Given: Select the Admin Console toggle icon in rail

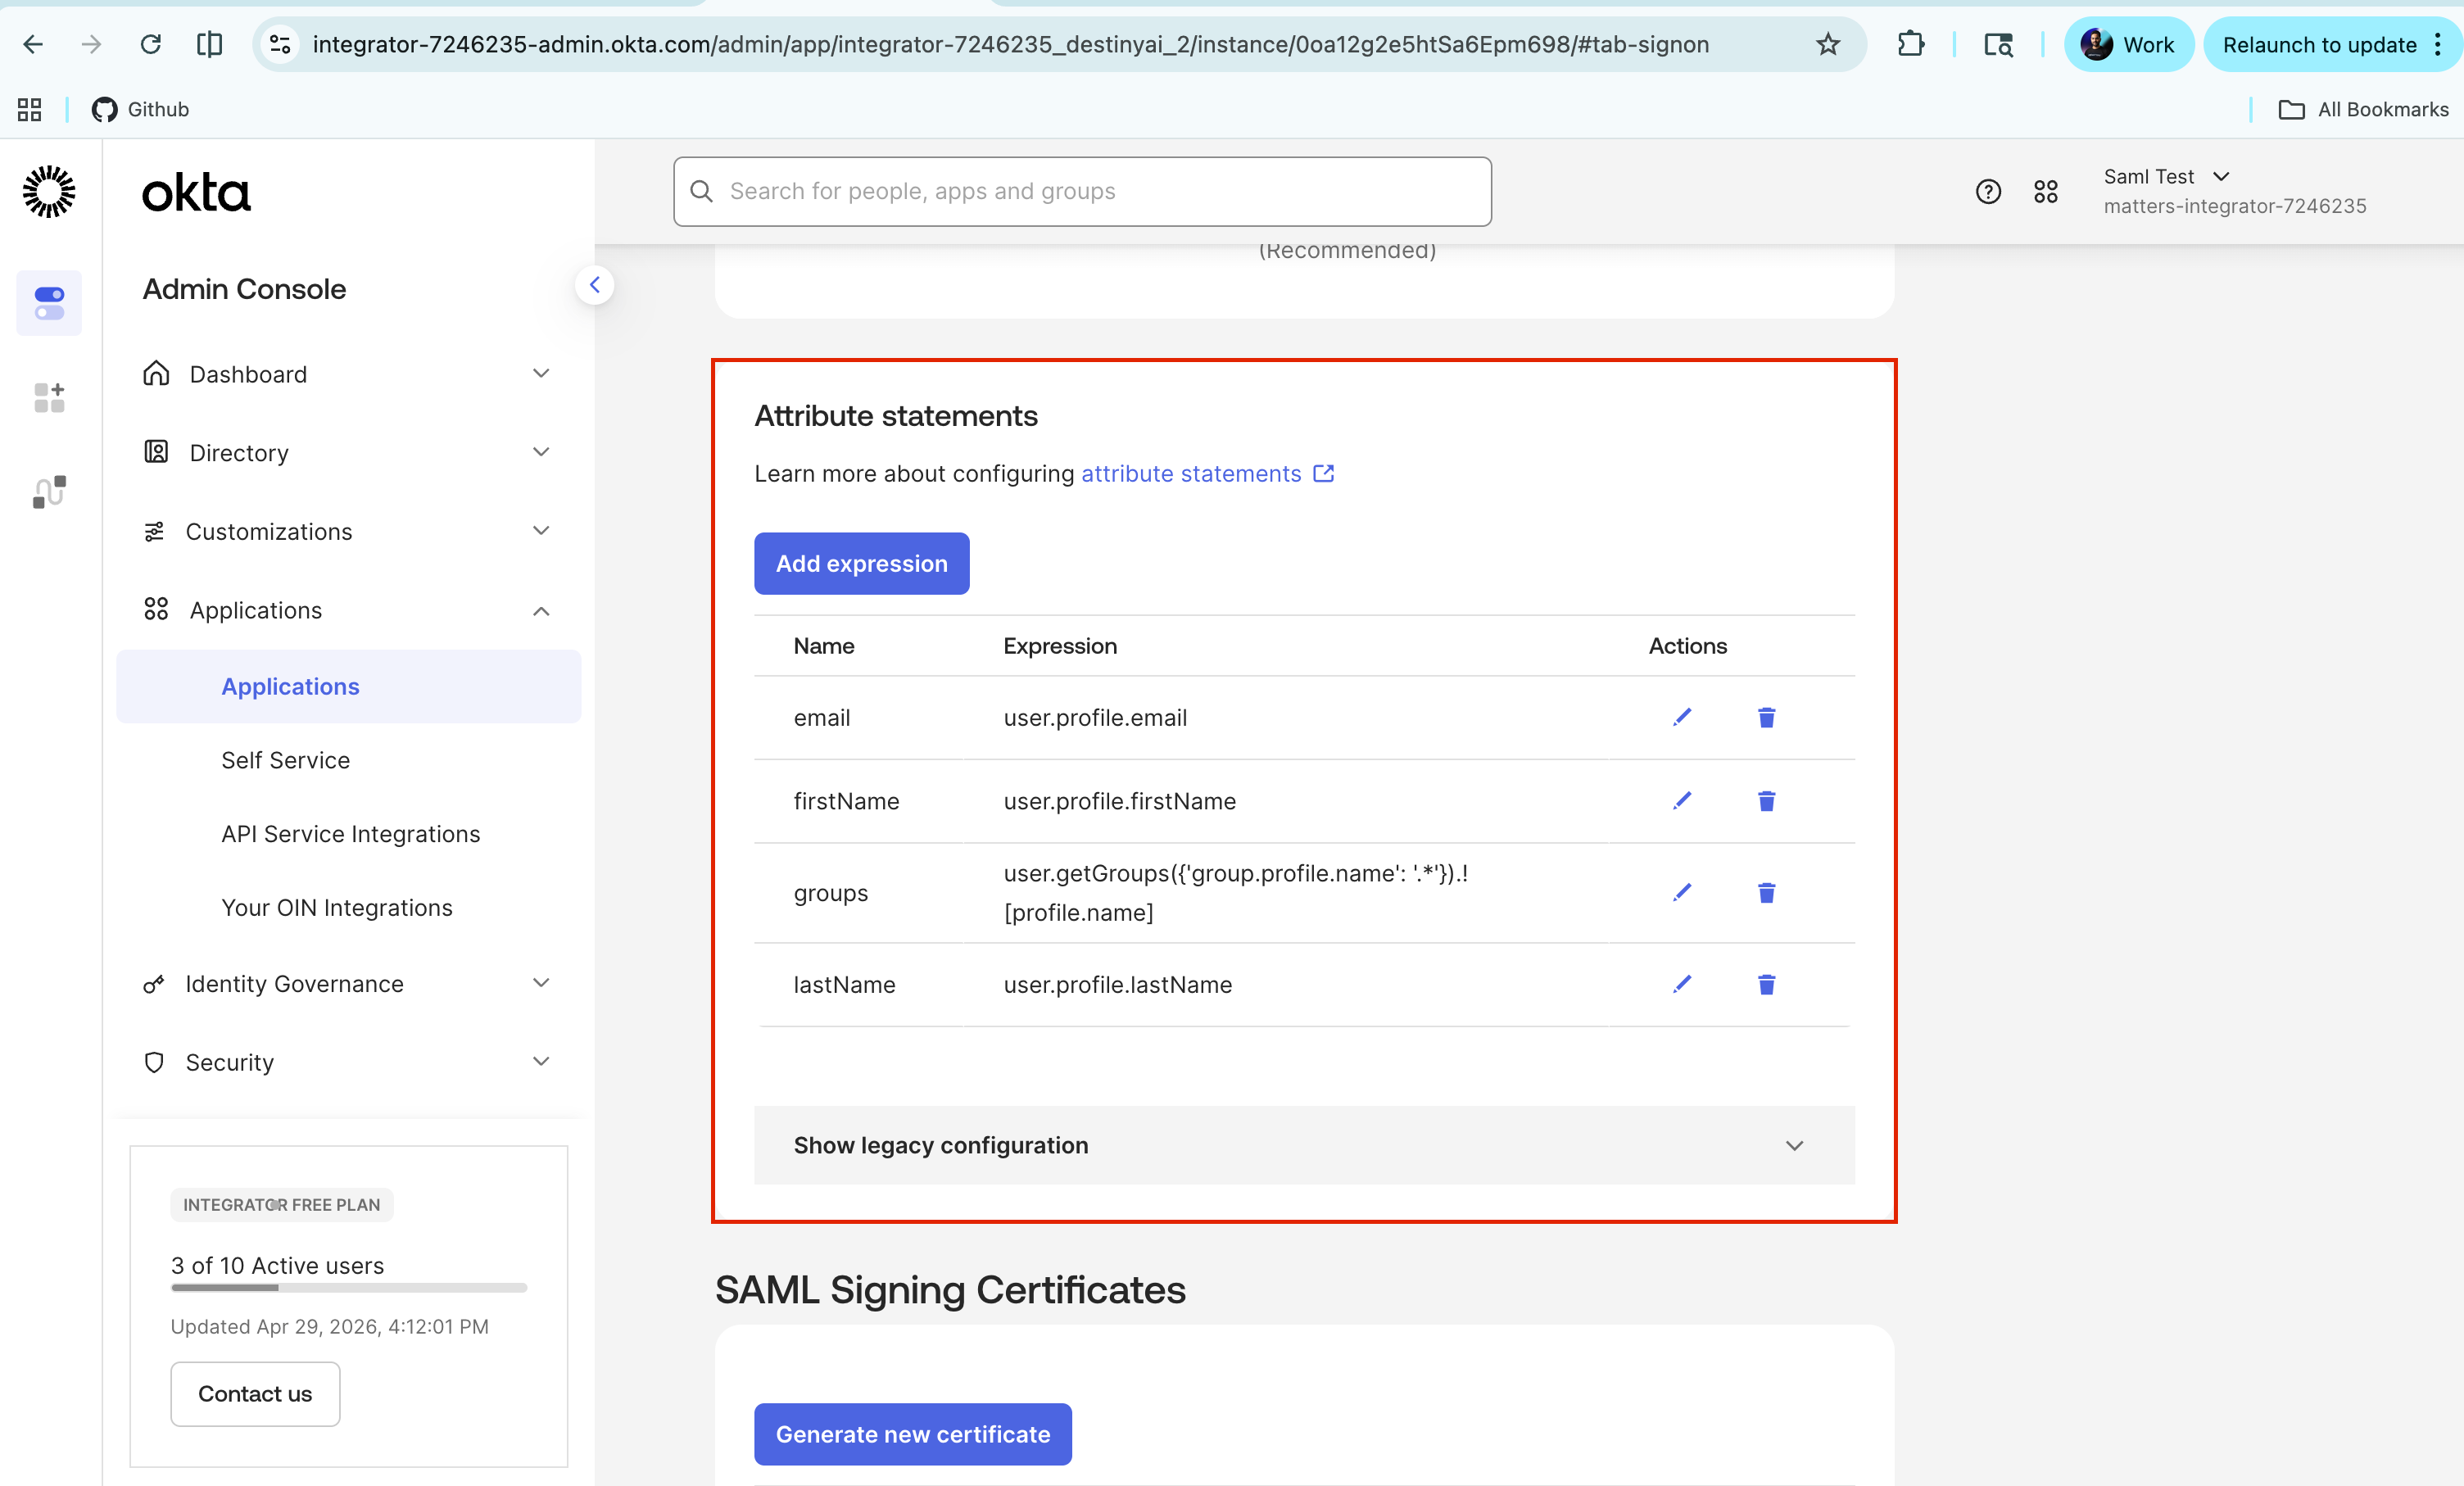Looking at the screenshot, I should 49,303.
